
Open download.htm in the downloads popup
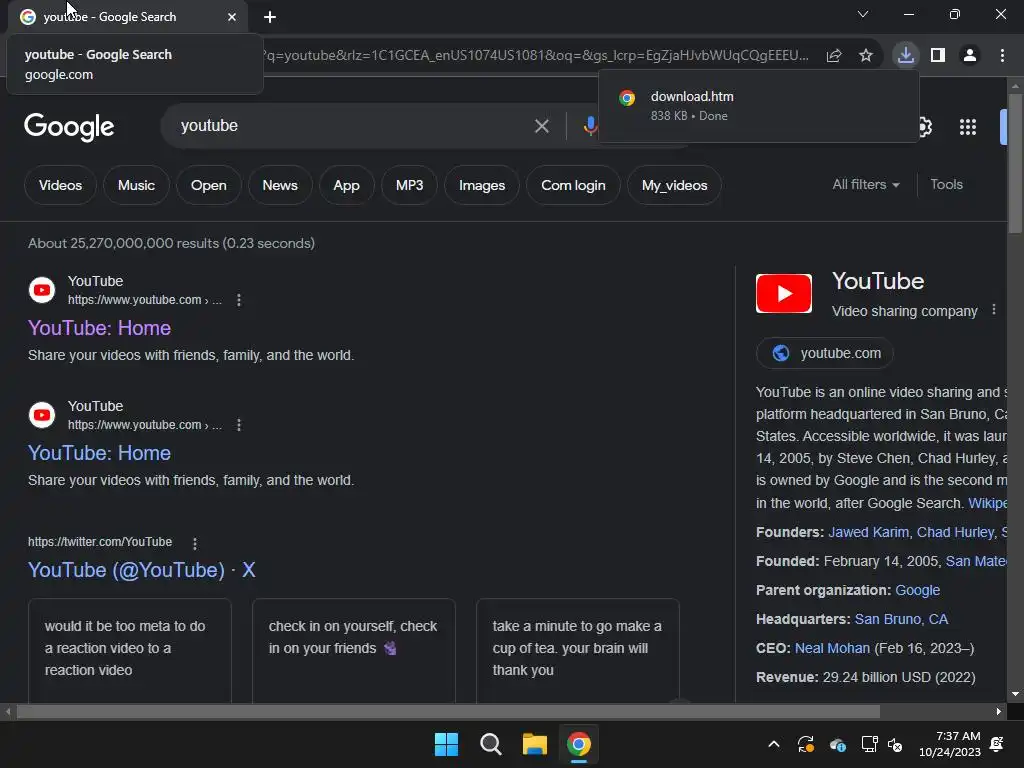pyautogui.click(x=758, y=106)
